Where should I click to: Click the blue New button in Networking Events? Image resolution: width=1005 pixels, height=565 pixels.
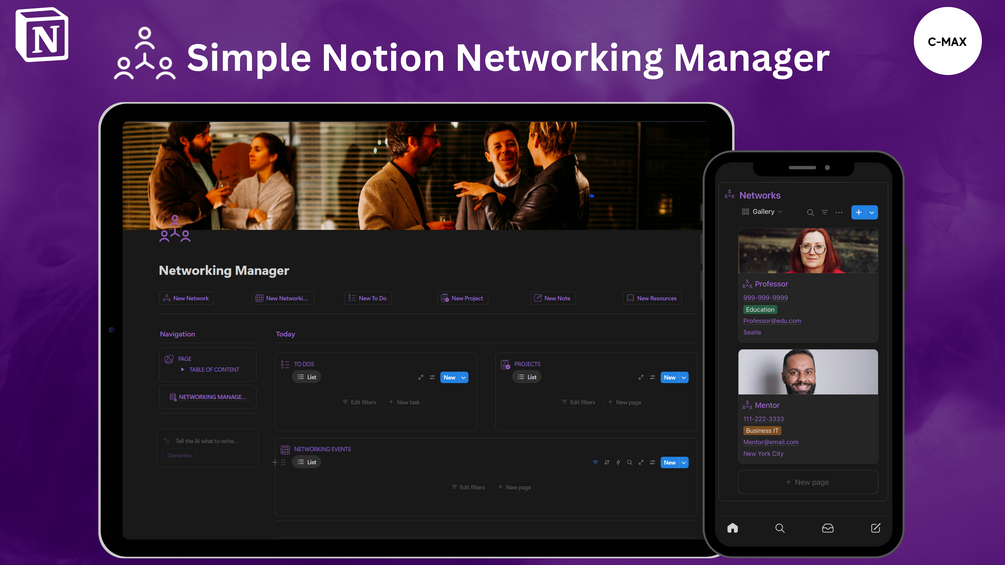pyautogui.click(x=670, y=463)
